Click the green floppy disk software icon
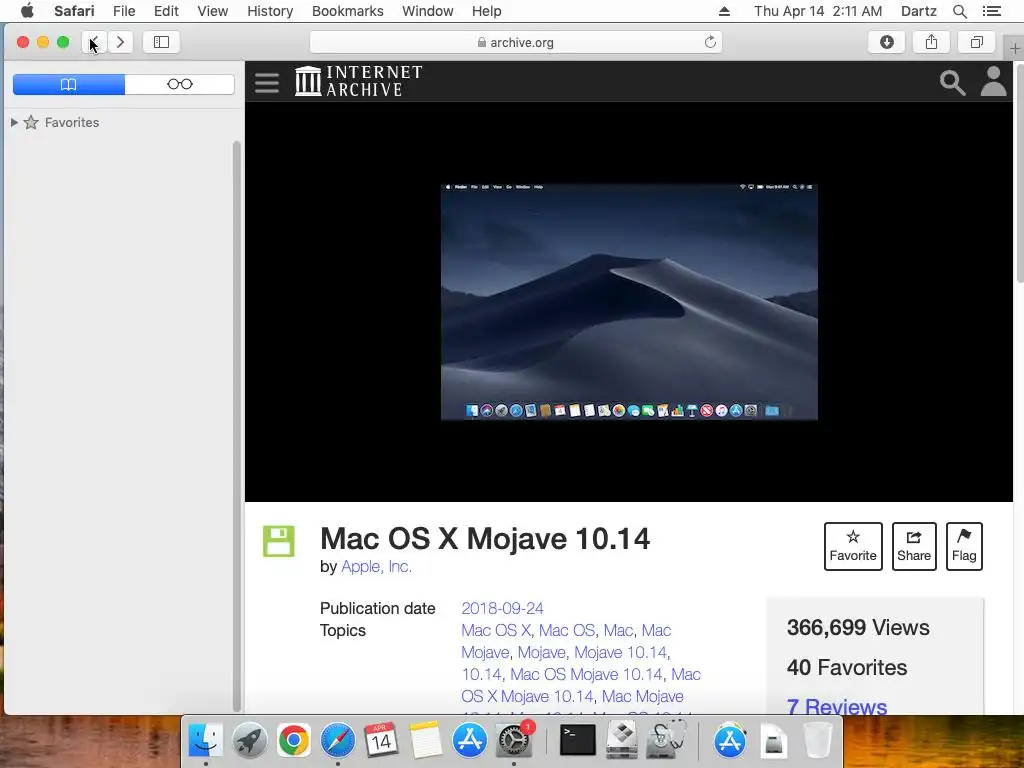 (279, 541)
